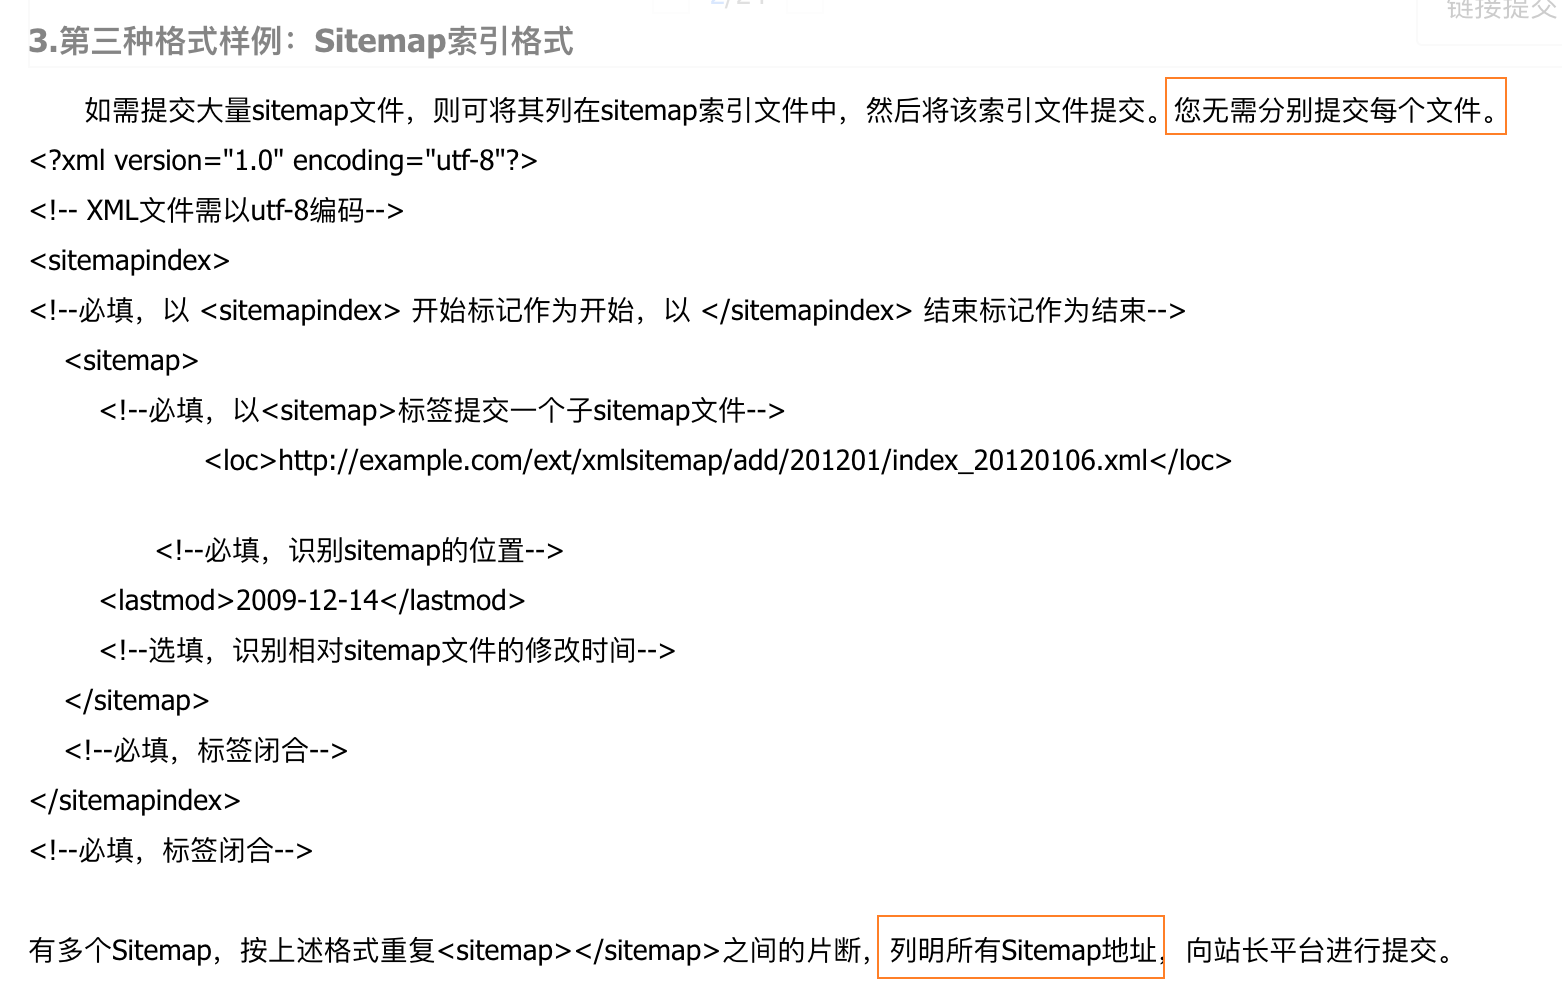Click the opening <sitemapindex> tag line

130,261
